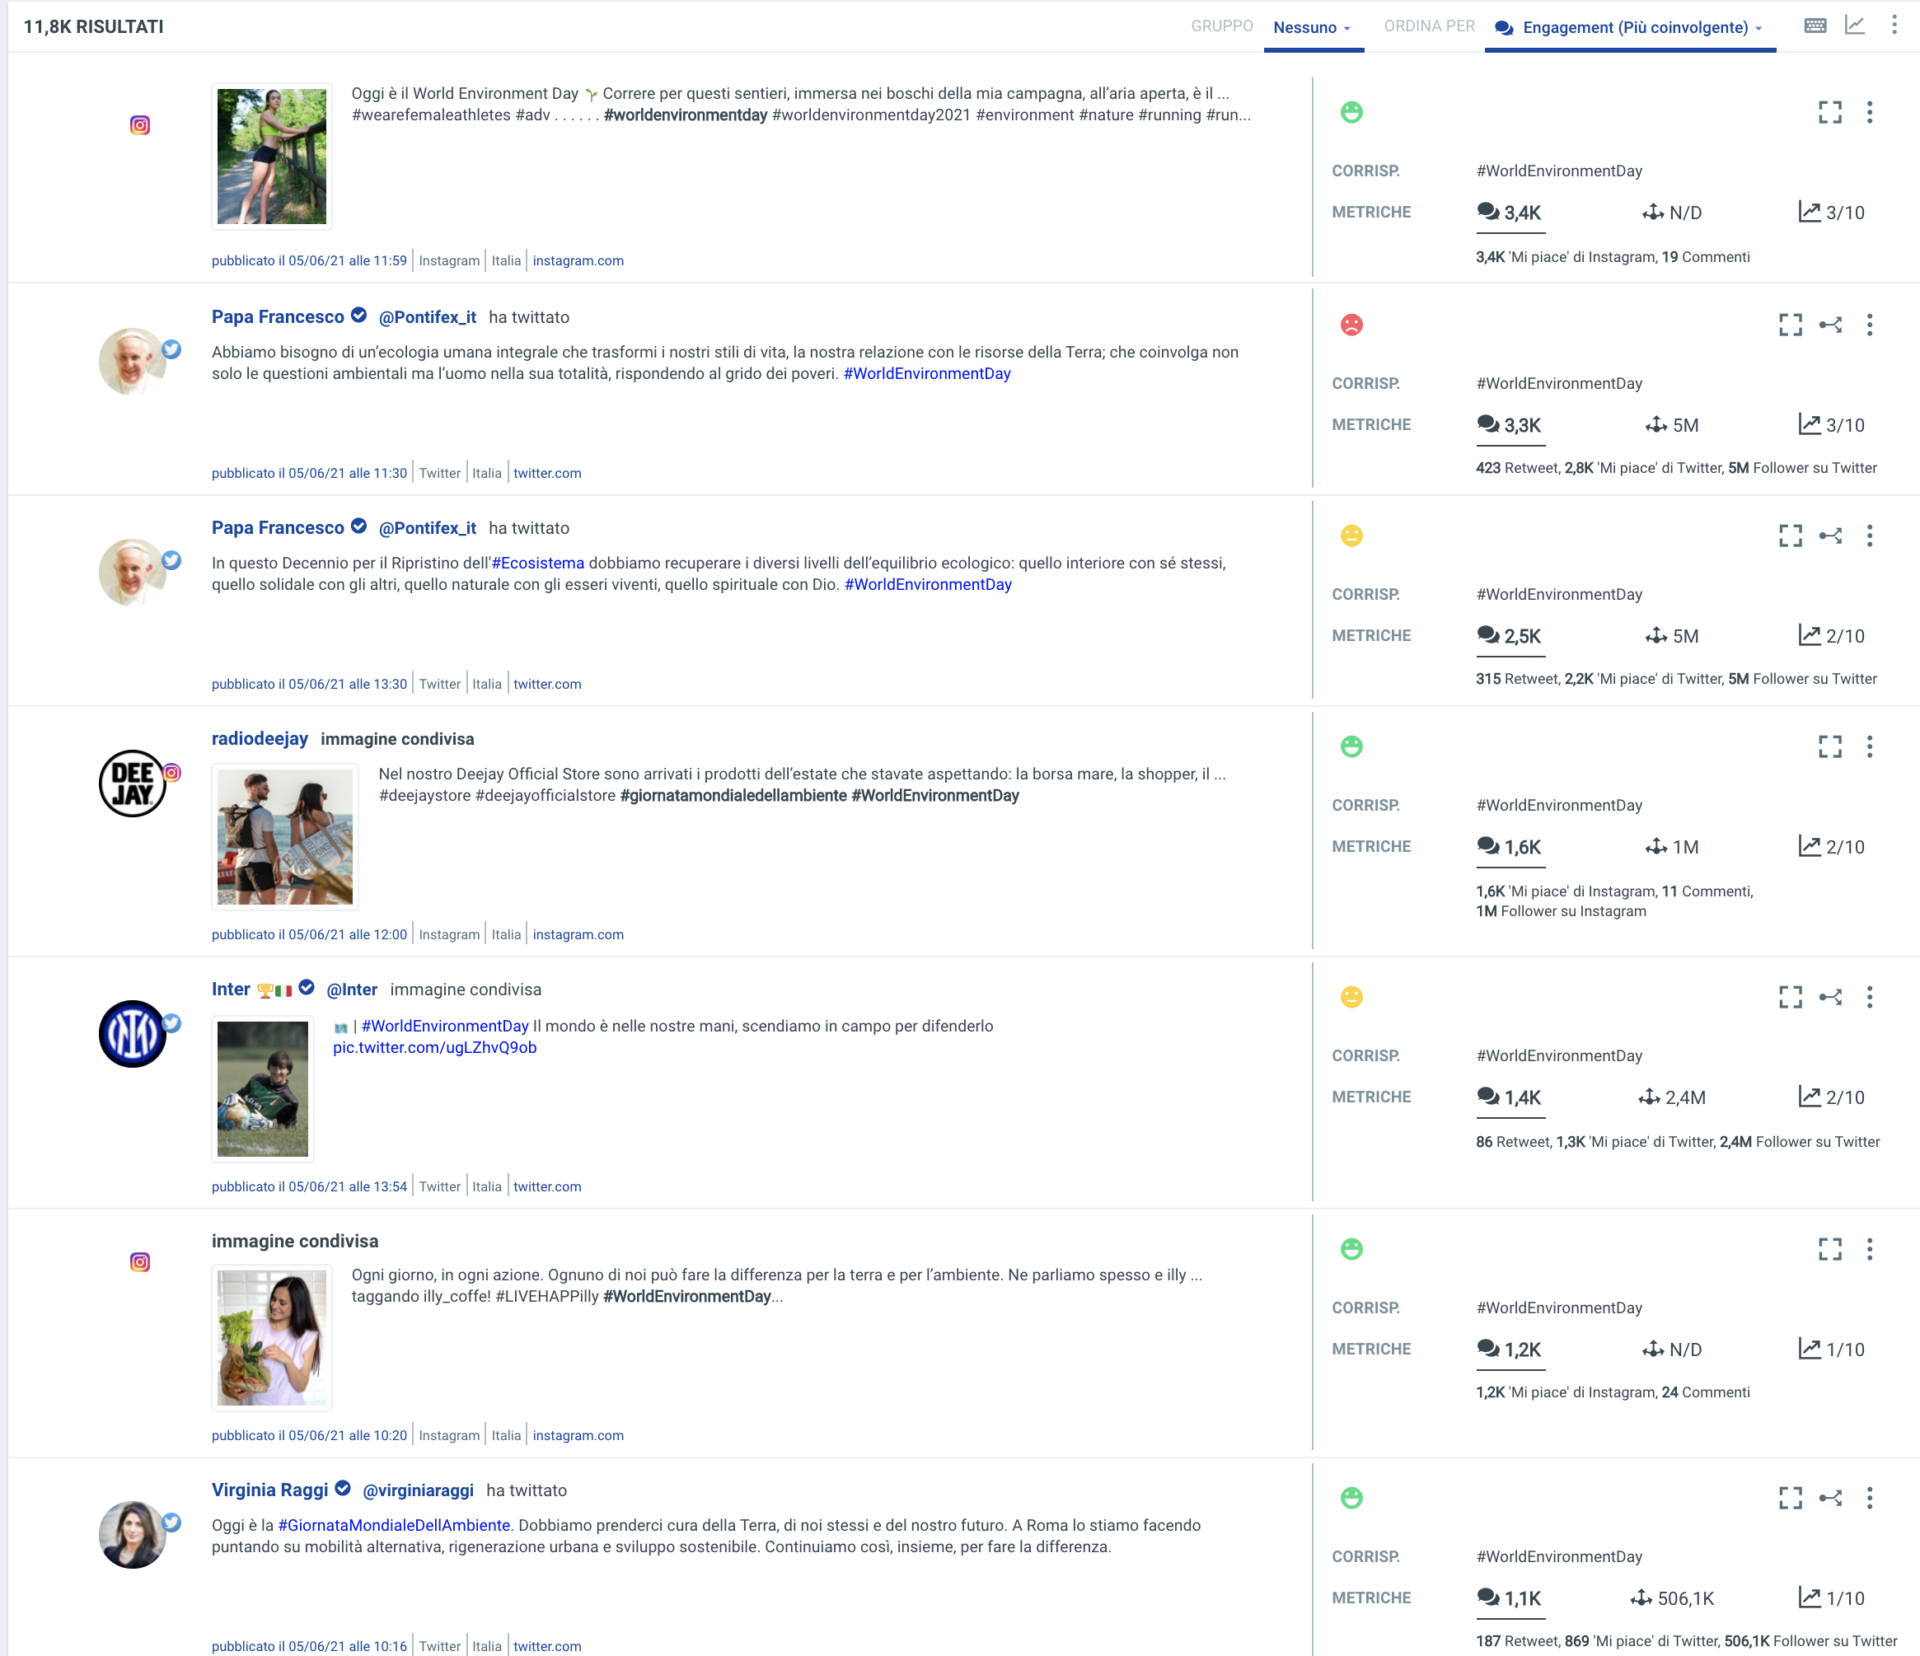Click the 3,4K engagement metric

1509,213
